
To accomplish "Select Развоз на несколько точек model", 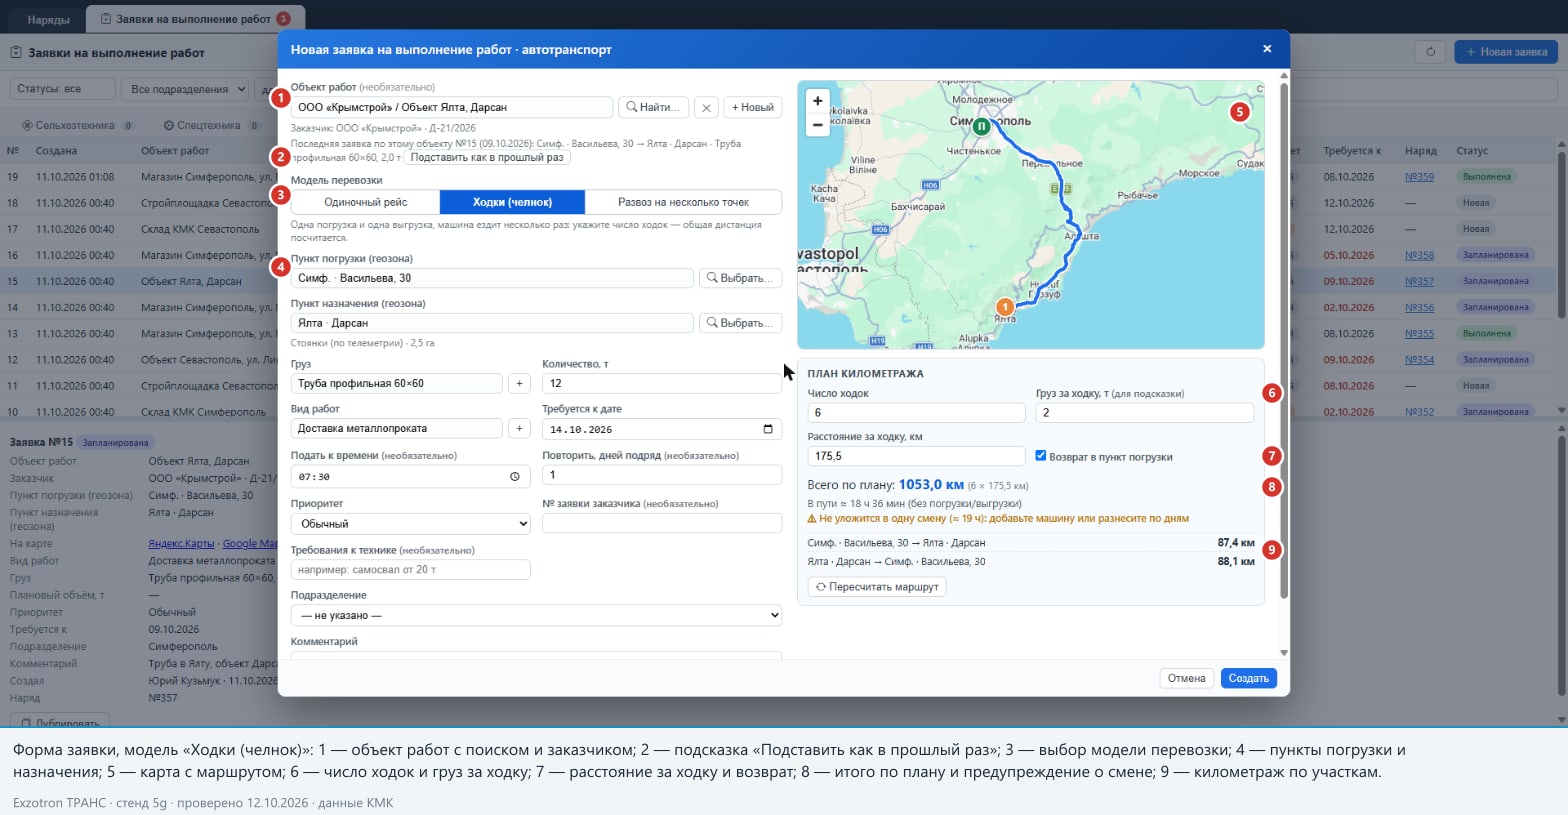I will click(683, 202).
